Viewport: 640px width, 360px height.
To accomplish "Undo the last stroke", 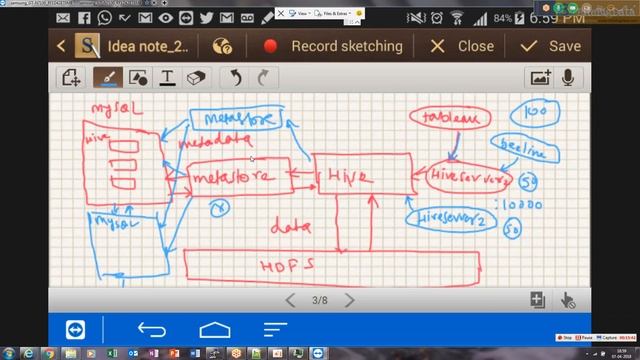I will (x=236, y=77).
